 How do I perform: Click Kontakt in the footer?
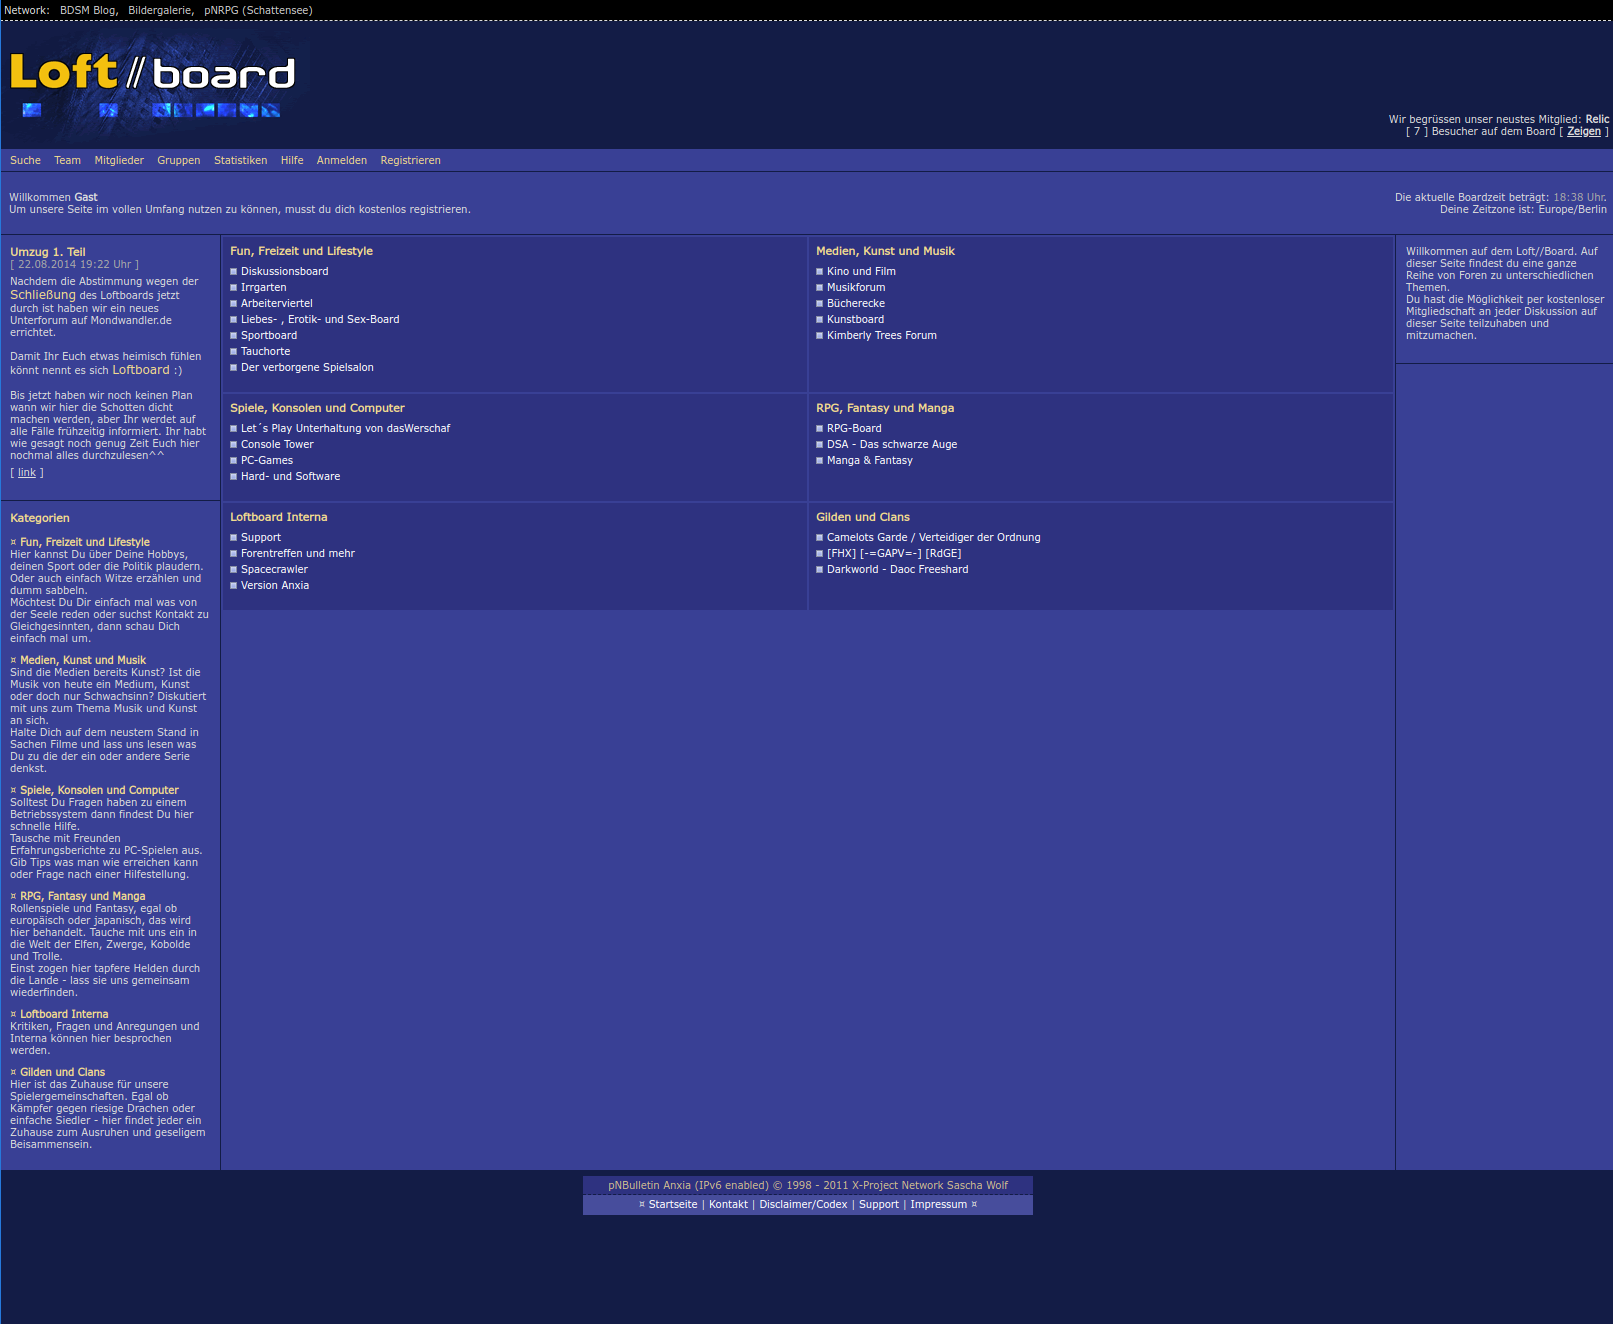728,1204
